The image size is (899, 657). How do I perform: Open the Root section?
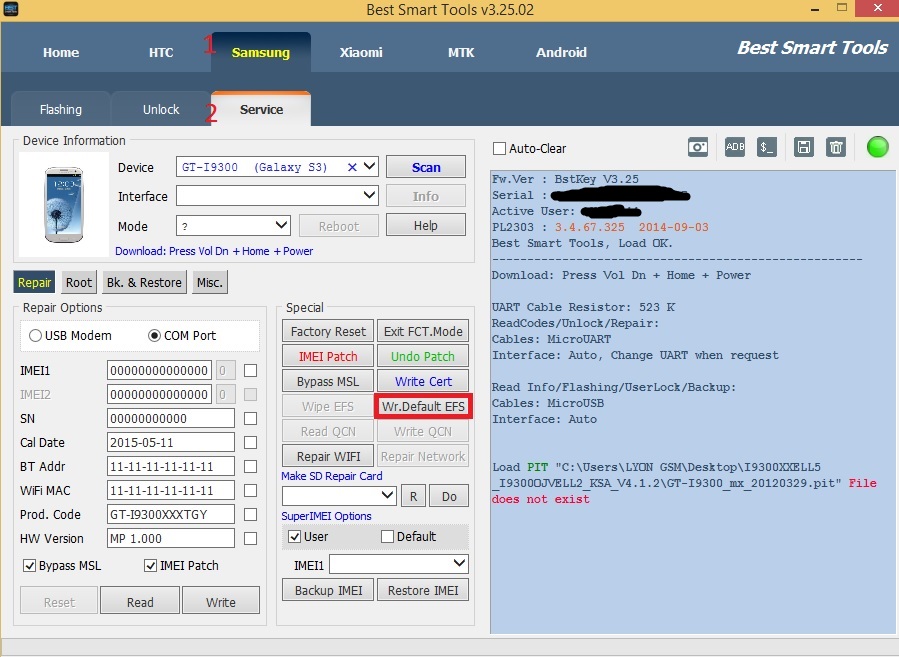click(x=79, y=282)
